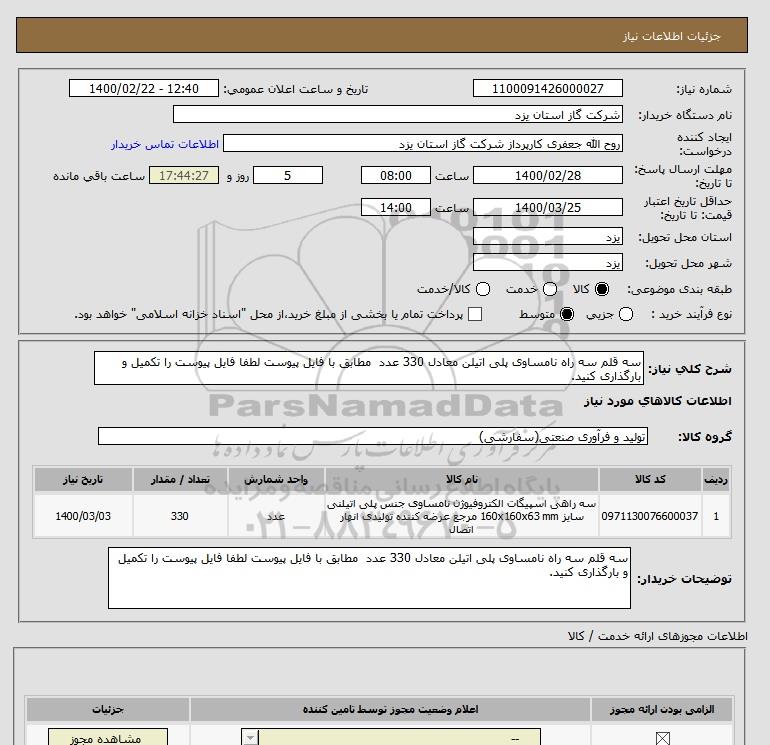Viewport: 770px width, 745px height.
Task: Click the الزامی بودن ارائه مجوز header
Action: click(x=662, y=709)
